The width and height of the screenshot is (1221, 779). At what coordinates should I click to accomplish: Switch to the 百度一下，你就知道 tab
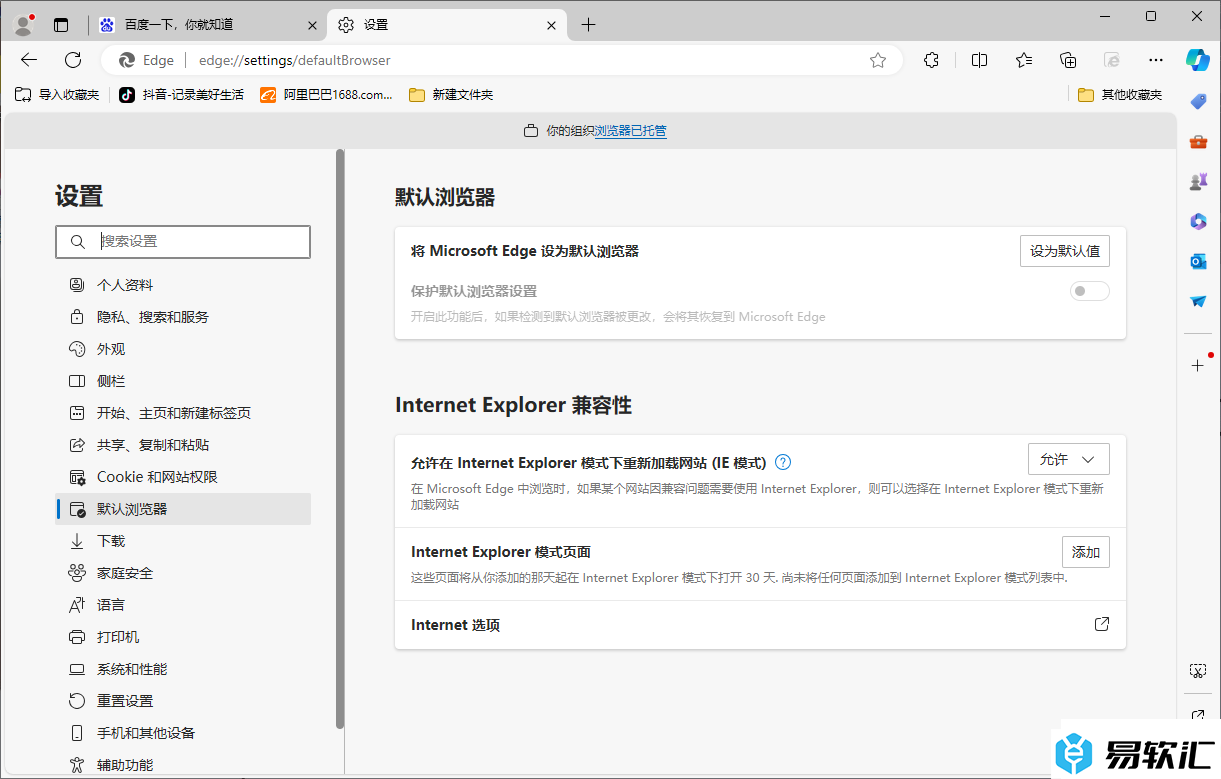coord(208,25)
